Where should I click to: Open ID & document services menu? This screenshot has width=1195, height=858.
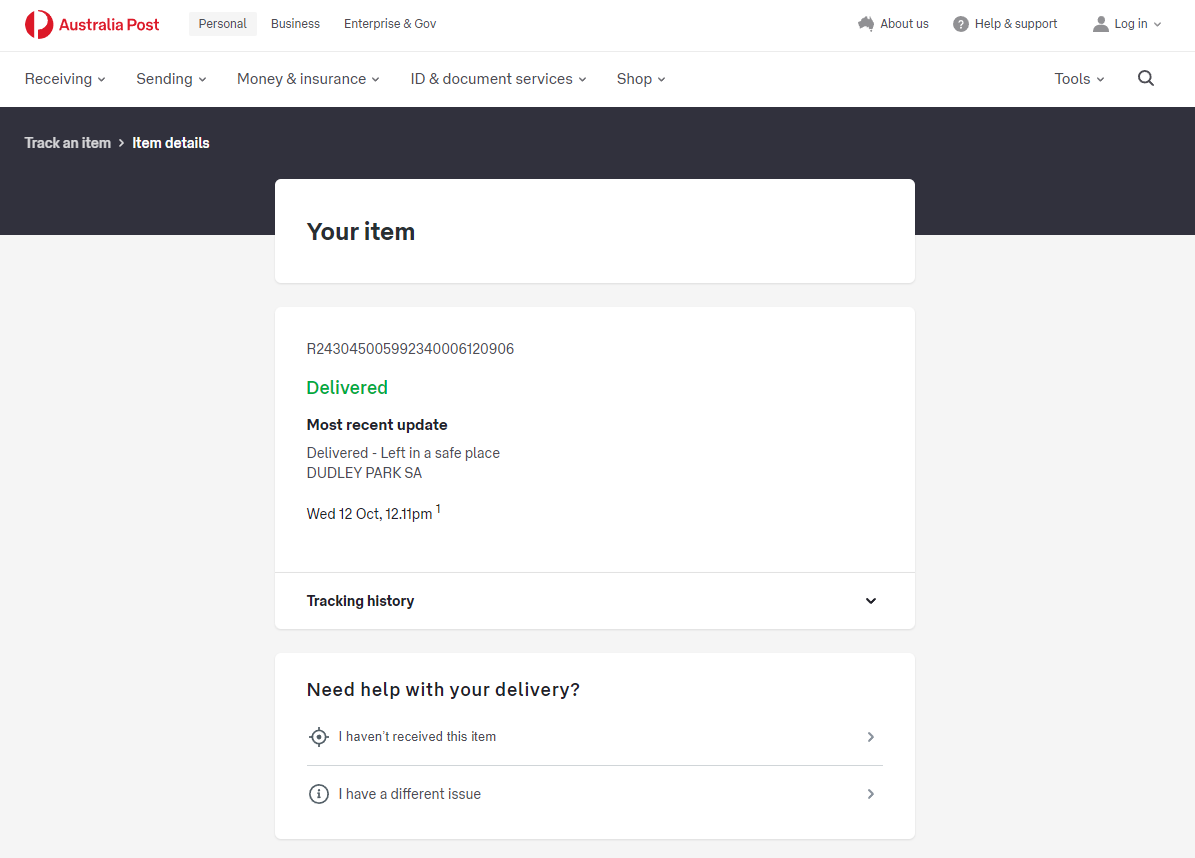tap(498, 79)
